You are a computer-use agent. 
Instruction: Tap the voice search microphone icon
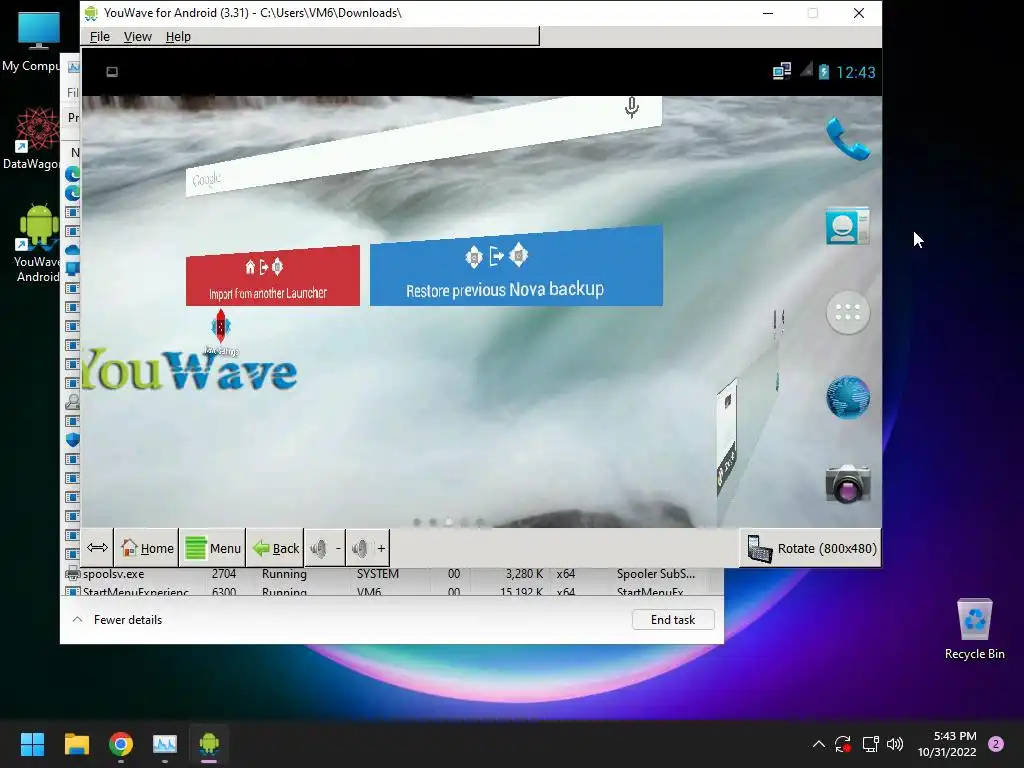pyautogui.click(x=631, y=108)
